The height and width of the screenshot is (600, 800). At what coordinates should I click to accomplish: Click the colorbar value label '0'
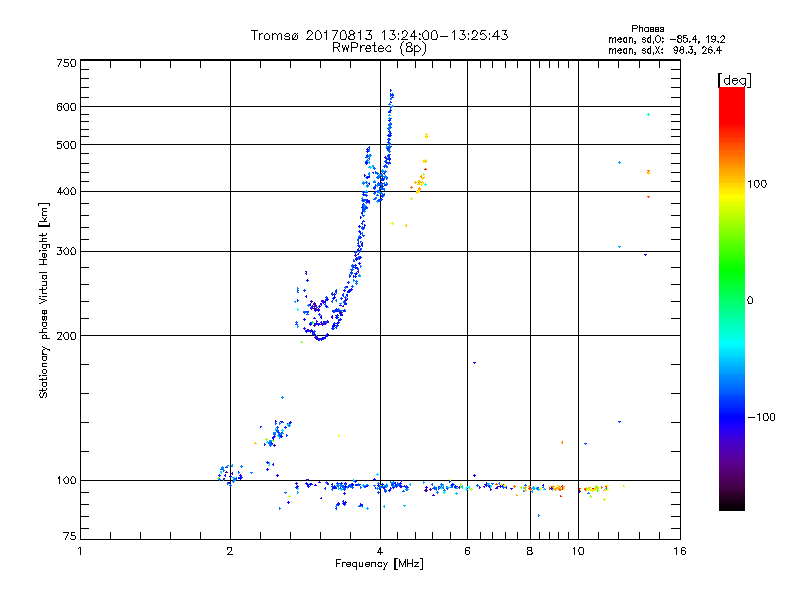click(x=750, y=301)
